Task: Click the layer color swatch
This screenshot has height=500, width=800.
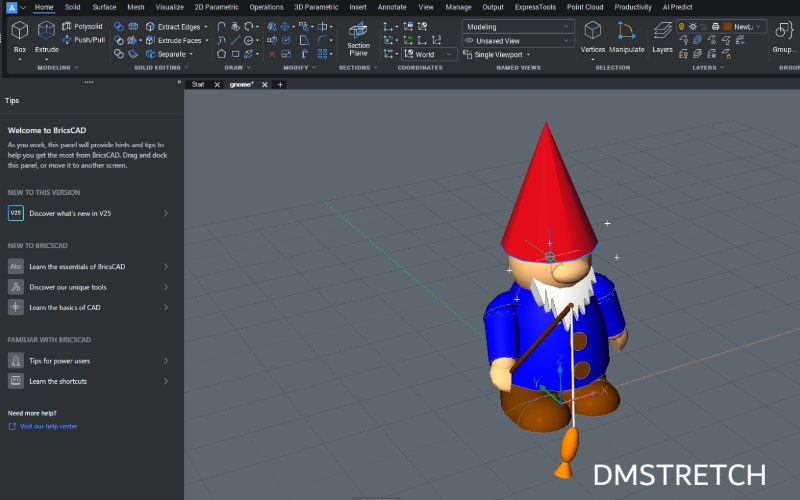Action: coord(727,26)
